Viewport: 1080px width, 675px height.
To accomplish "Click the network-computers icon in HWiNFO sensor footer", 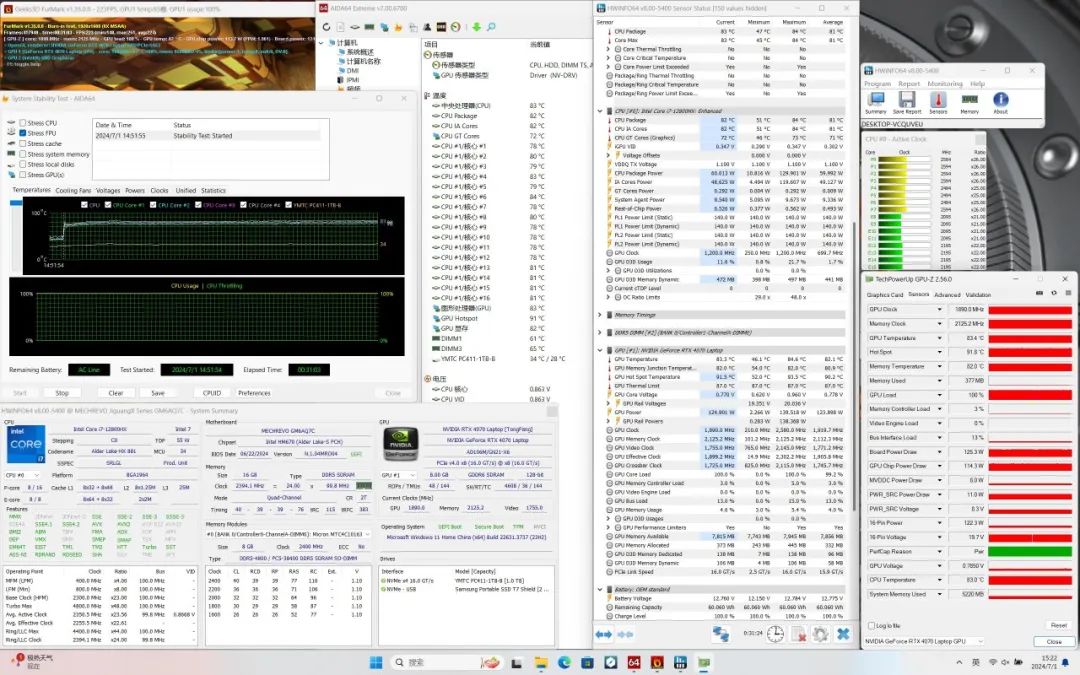I will click(x=720, y=634).
